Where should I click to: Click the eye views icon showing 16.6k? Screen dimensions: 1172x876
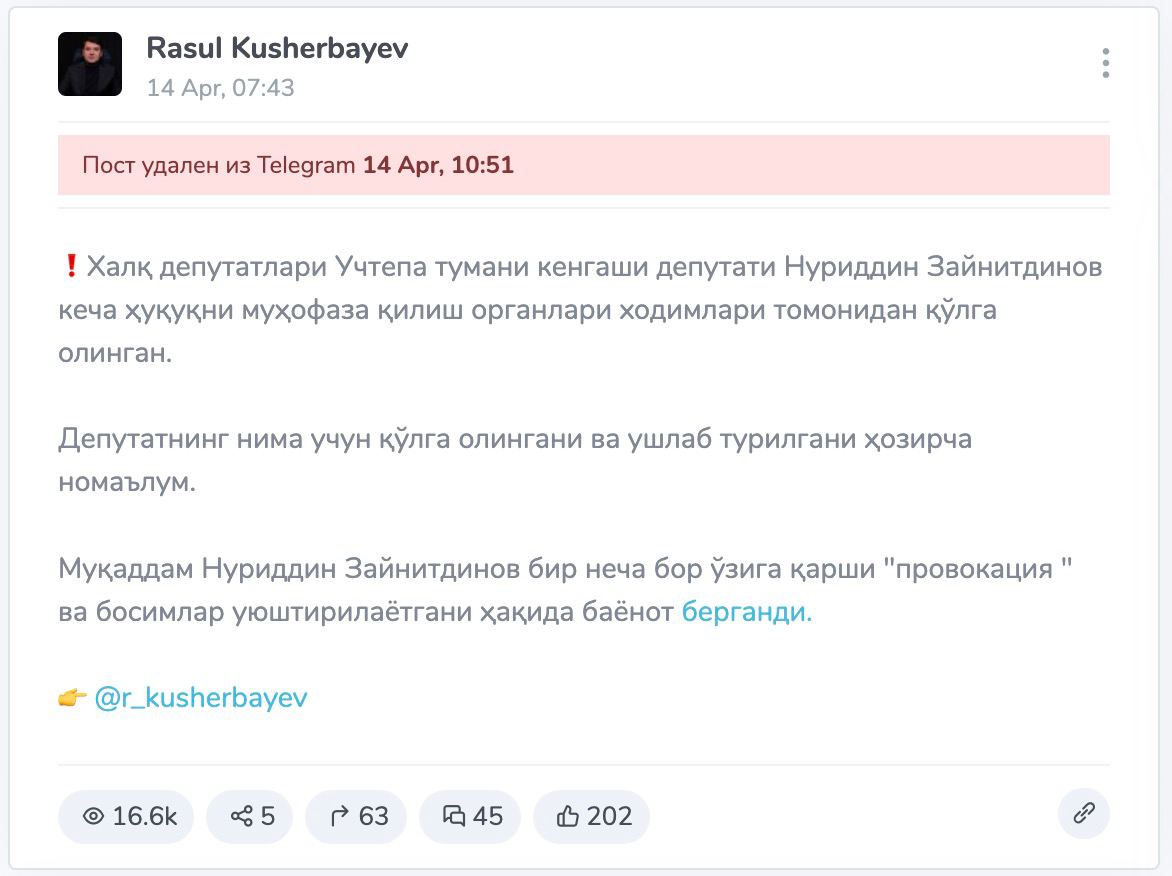tap(94, 817)
